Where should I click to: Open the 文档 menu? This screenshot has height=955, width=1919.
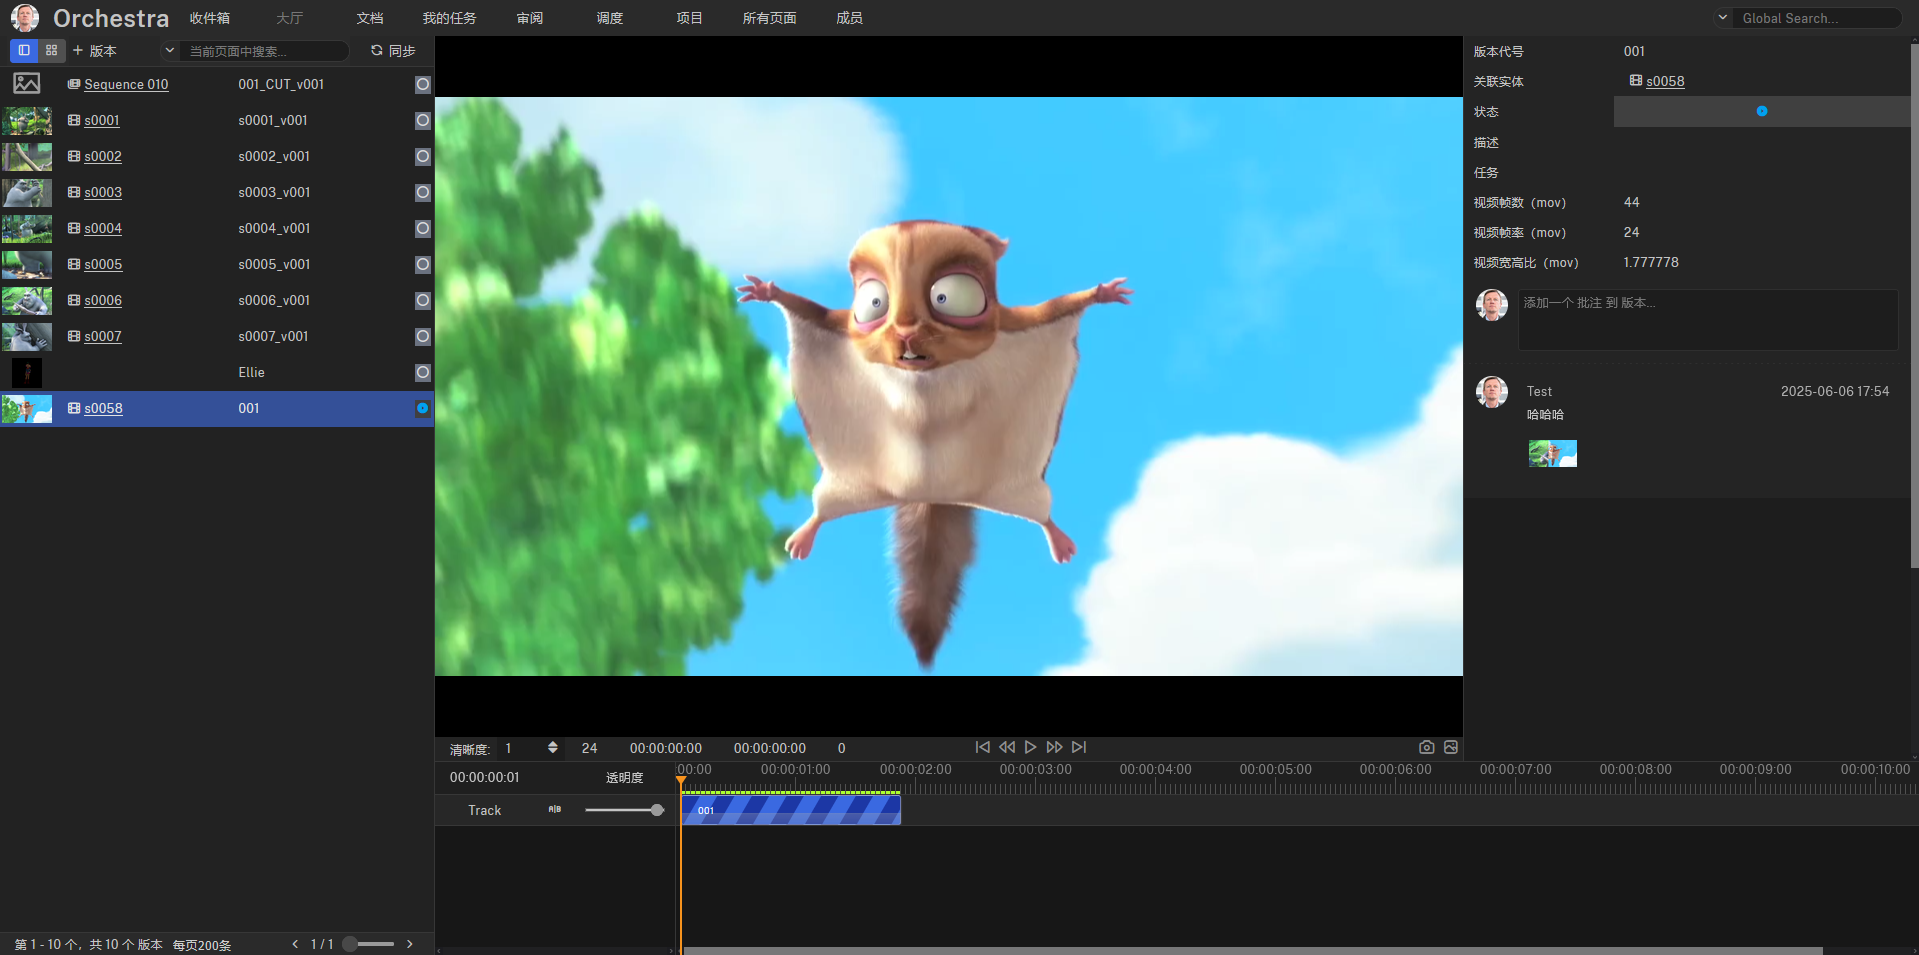click(370, 18)
